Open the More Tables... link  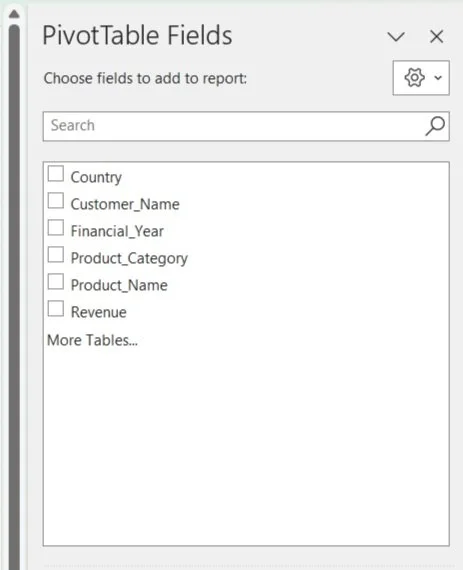(x=92, y=340)
